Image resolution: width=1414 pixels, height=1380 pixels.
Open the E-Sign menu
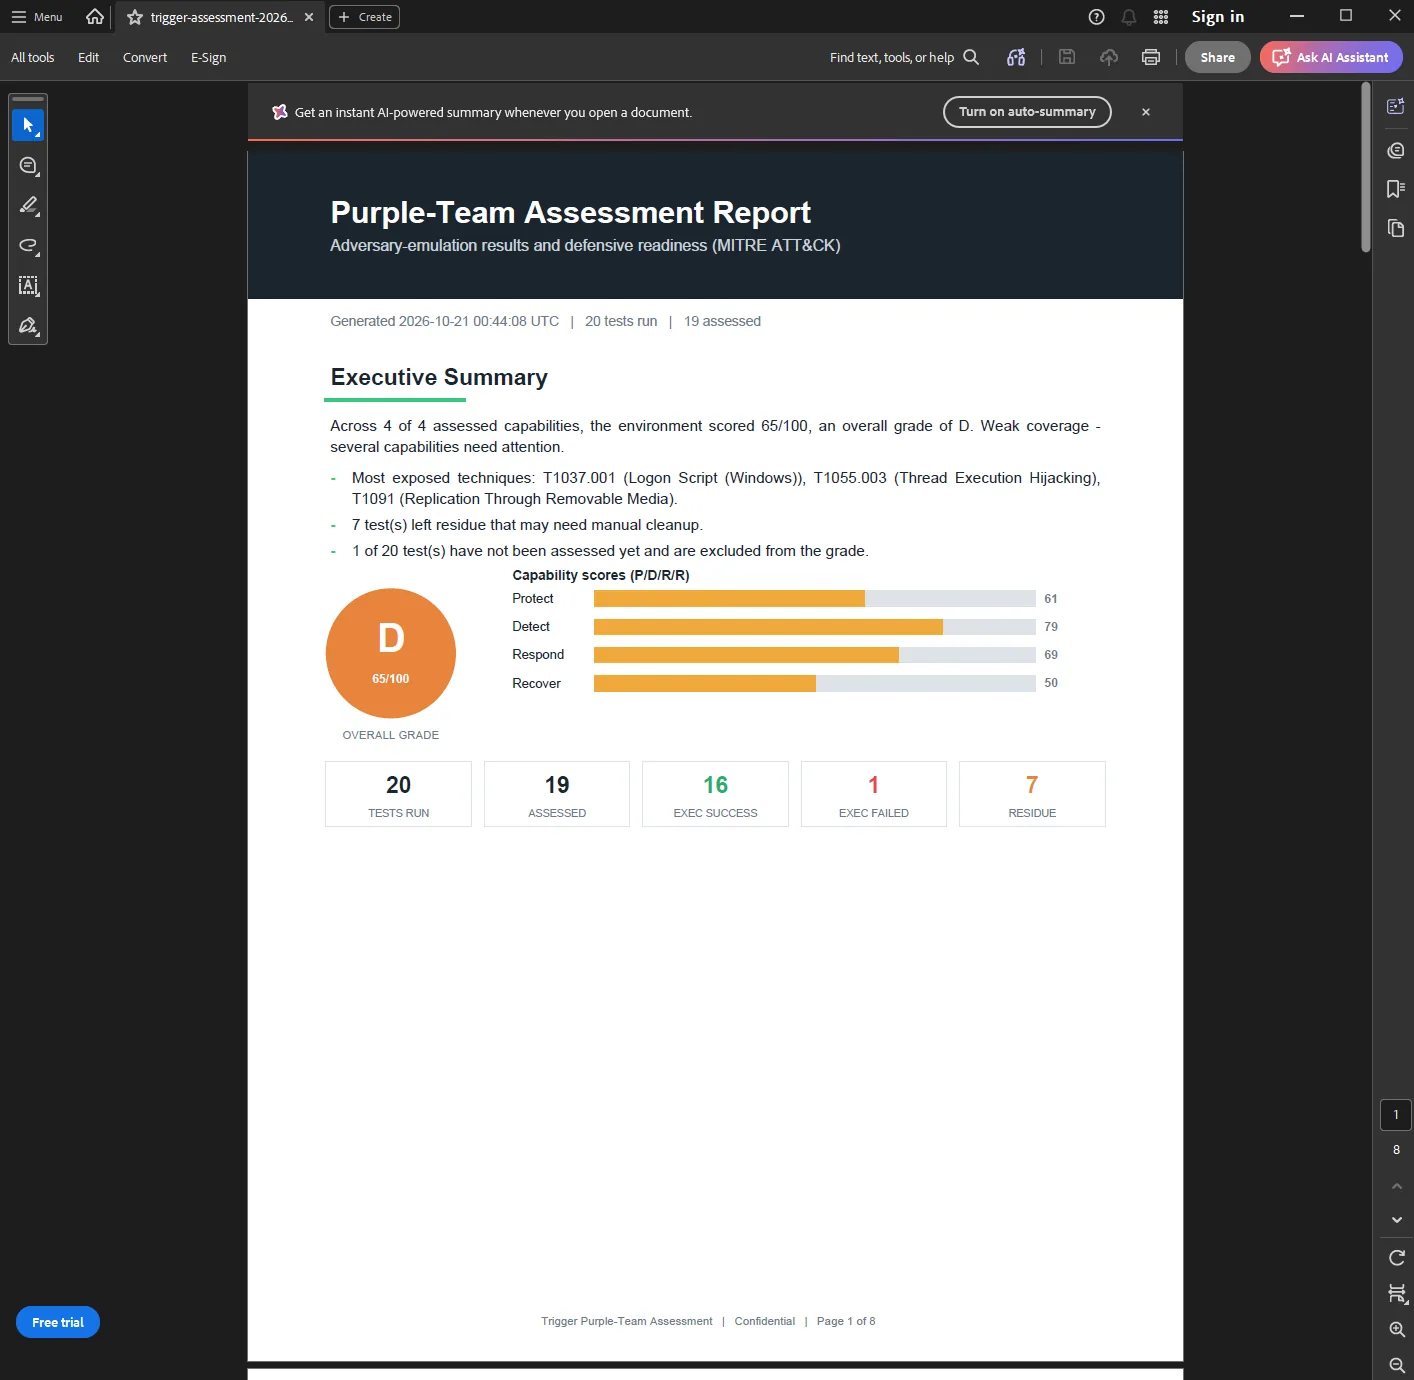coord(209,57)
